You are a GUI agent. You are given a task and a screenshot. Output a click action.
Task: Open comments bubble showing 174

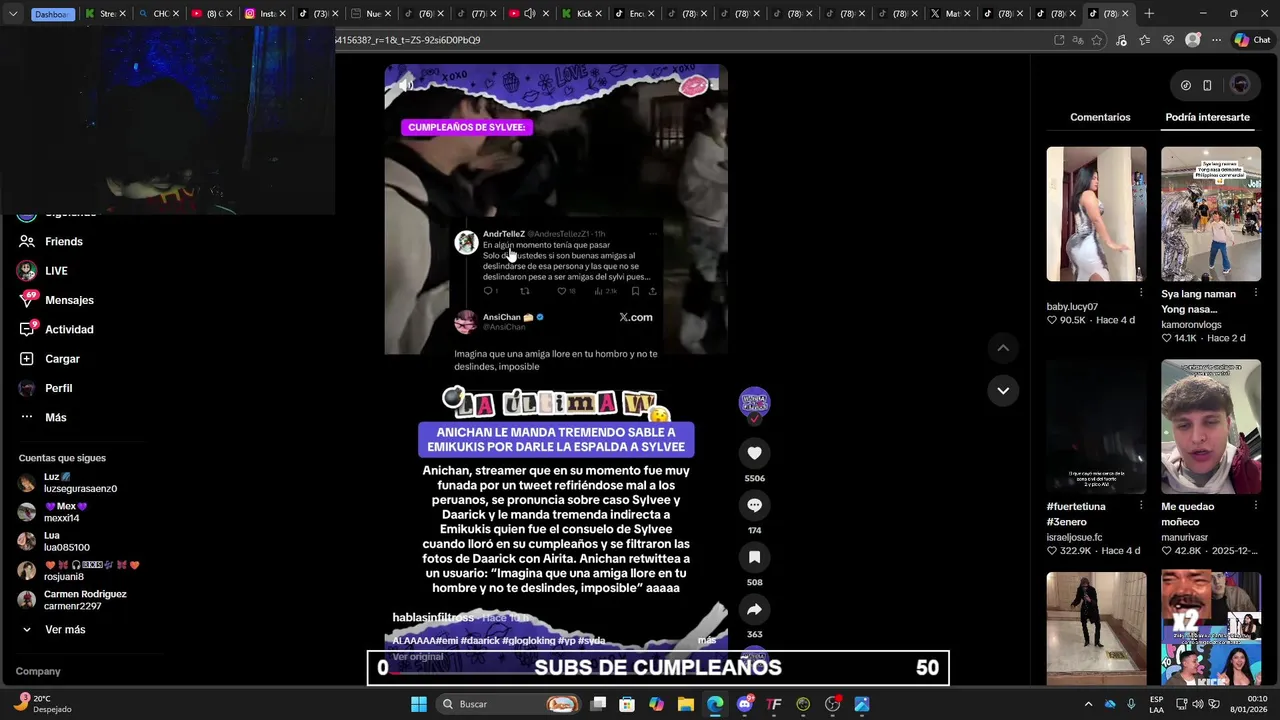(x=754, y=505)
